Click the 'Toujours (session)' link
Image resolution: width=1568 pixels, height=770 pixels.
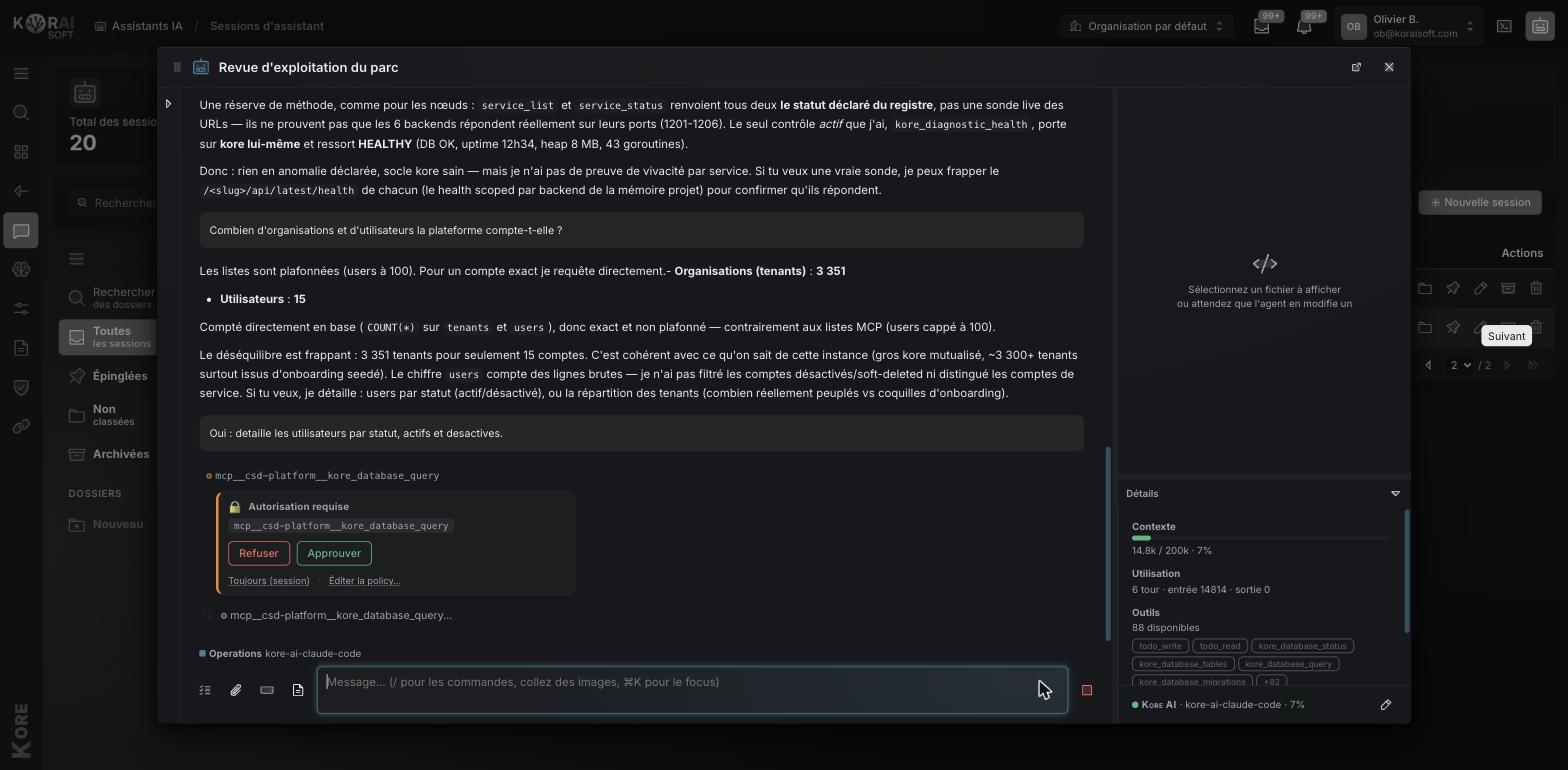[x=269, y=581]
